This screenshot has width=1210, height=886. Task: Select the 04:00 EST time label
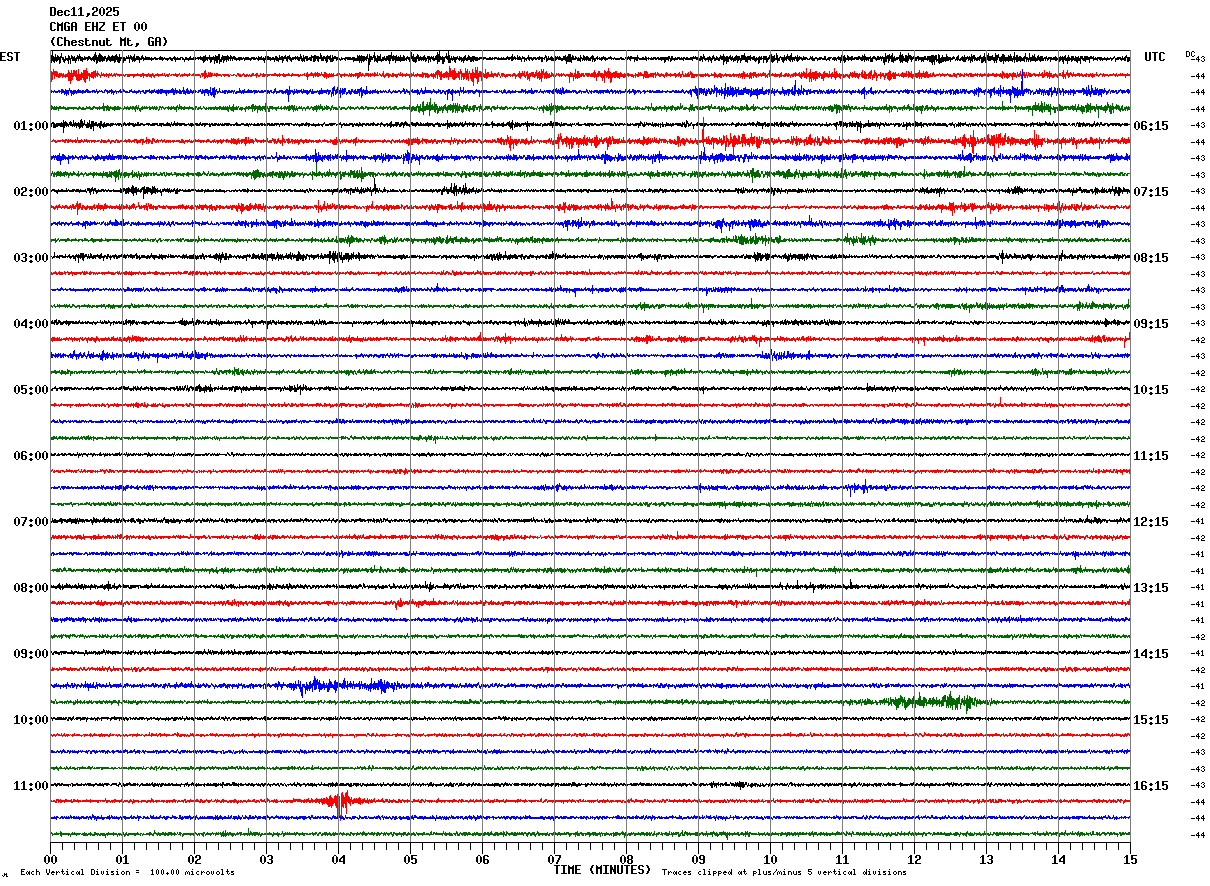(x=31, y=324)
